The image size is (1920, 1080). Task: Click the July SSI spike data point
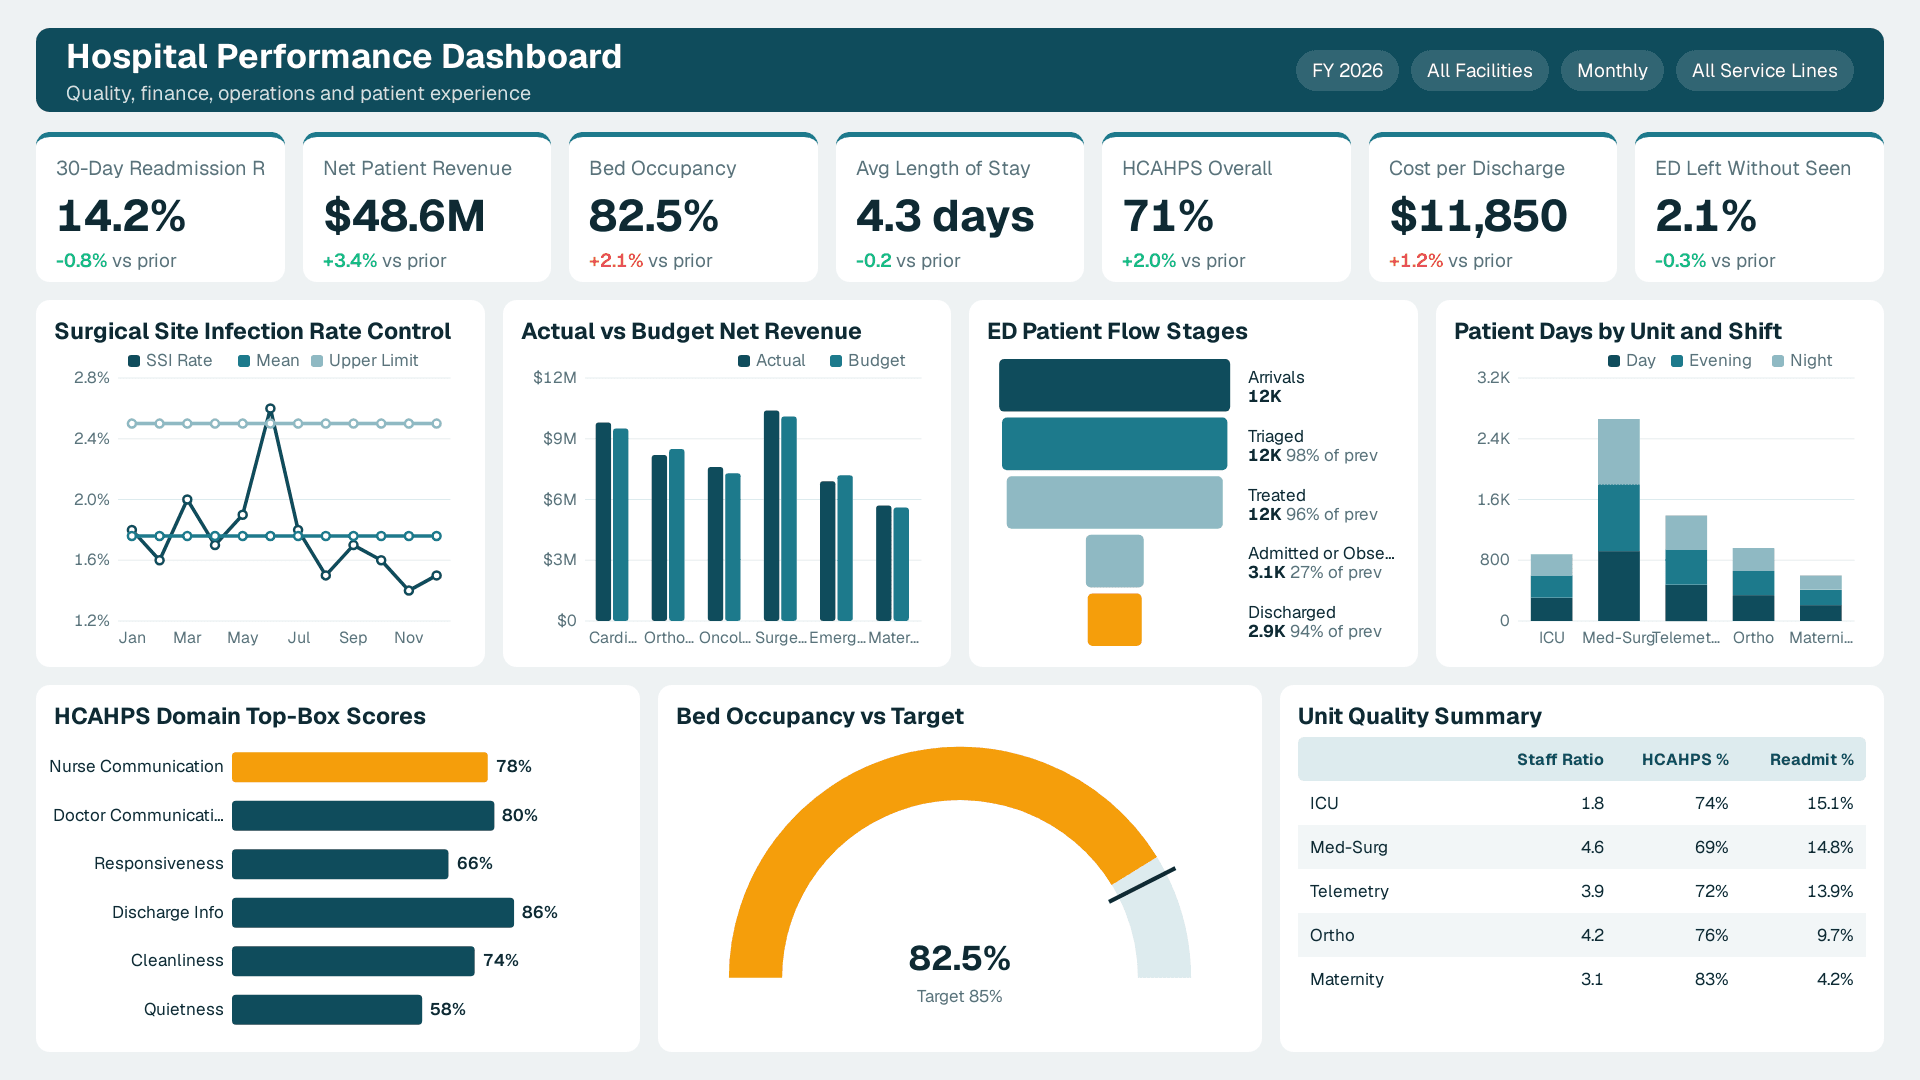pyautogui.click(x=270, y=409)
